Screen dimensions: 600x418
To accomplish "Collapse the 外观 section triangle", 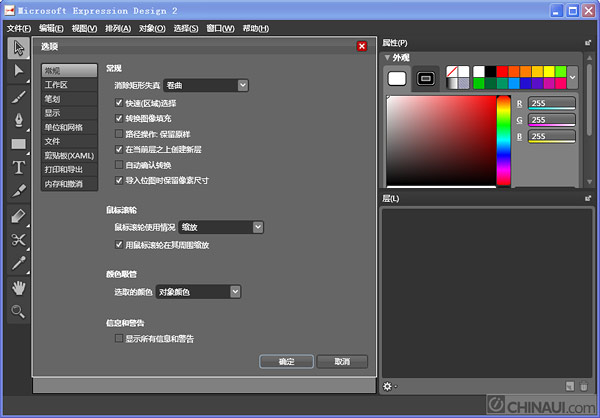I will tap(387, 57).
